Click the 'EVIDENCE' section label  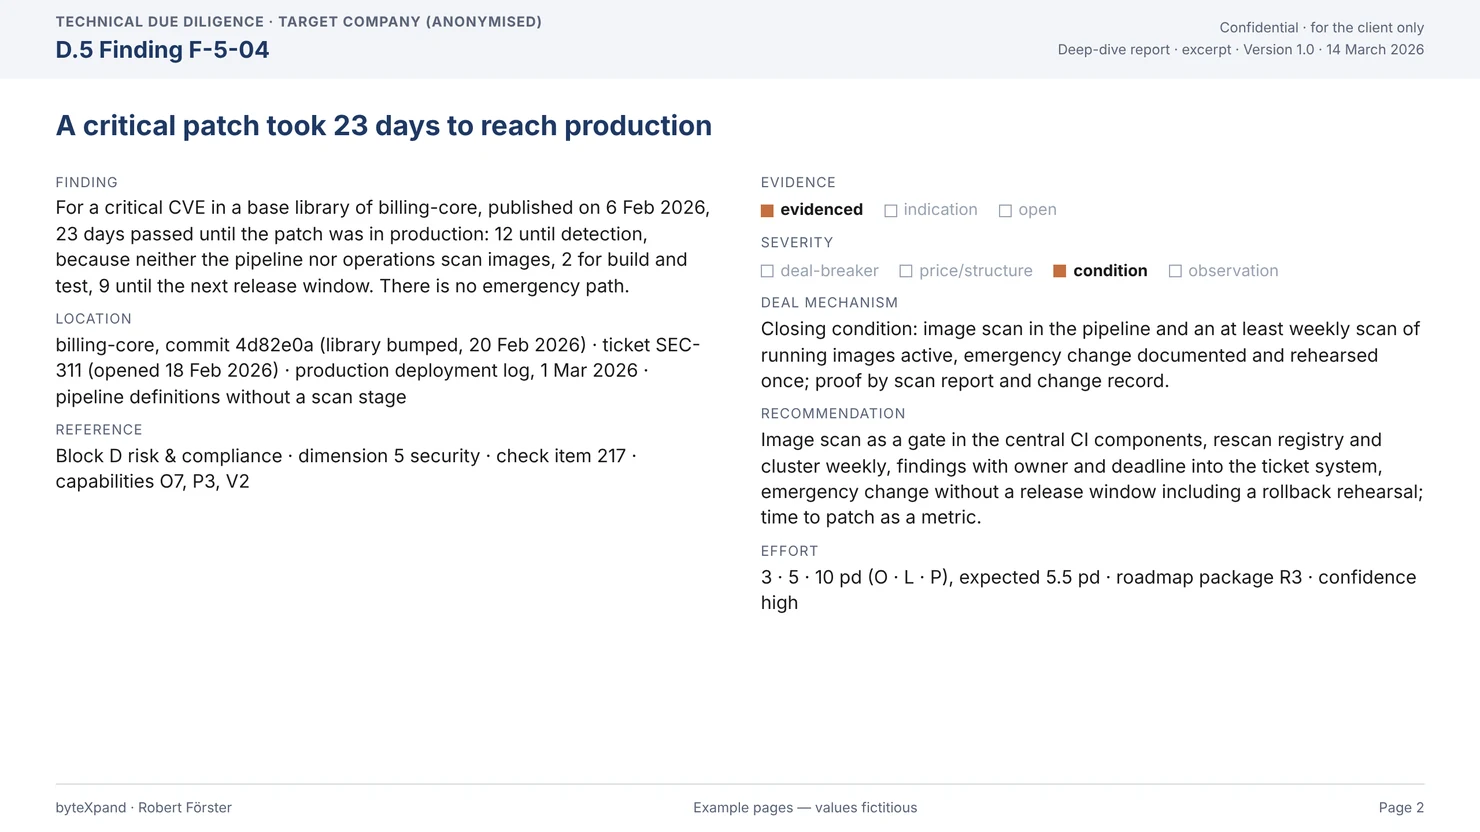tap(798, 183)
